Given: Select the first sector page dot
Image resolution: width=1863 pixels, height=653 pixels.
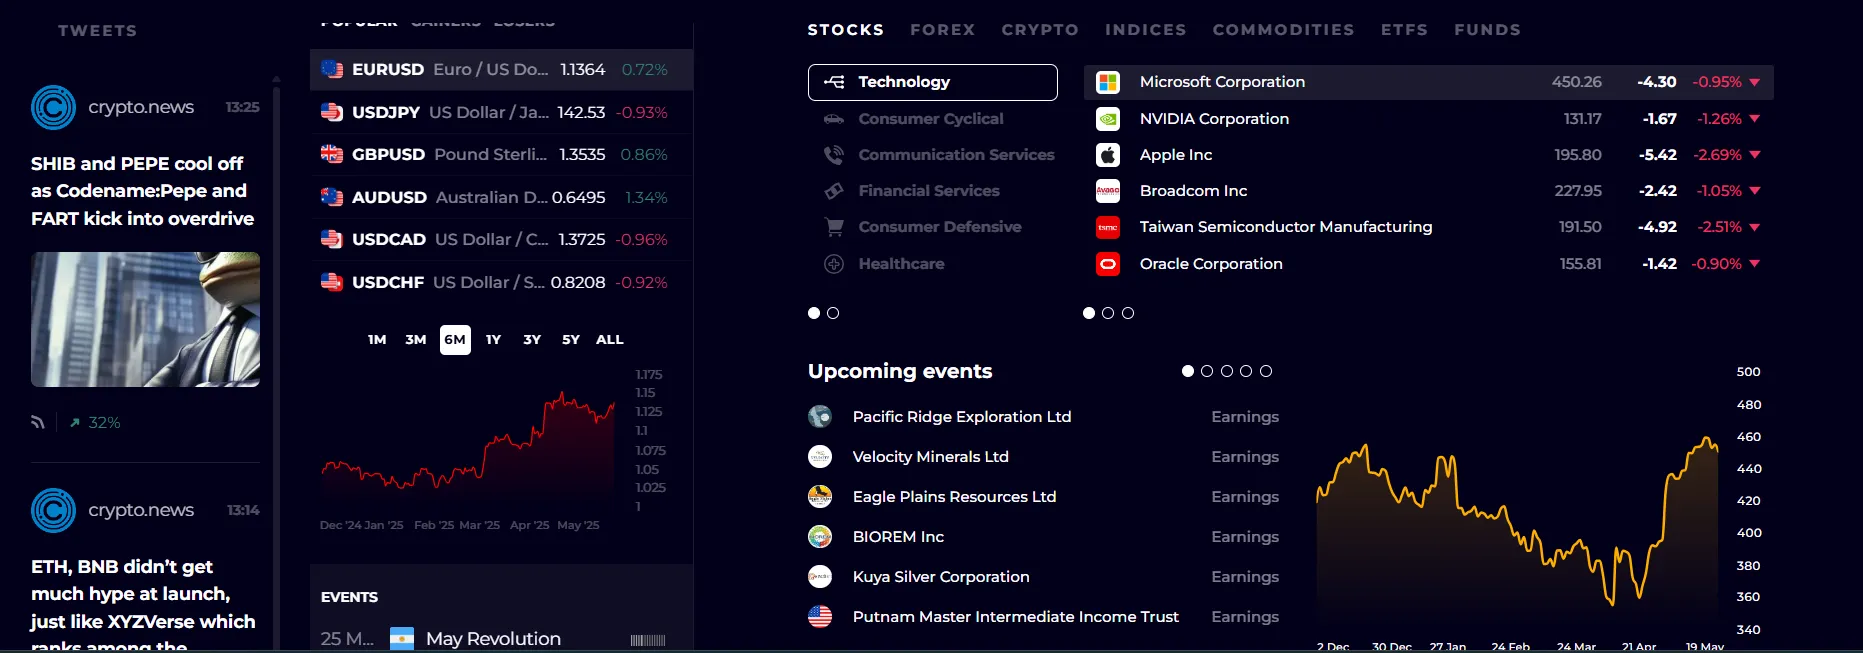Looking at the screenshot, I should 814,313.
